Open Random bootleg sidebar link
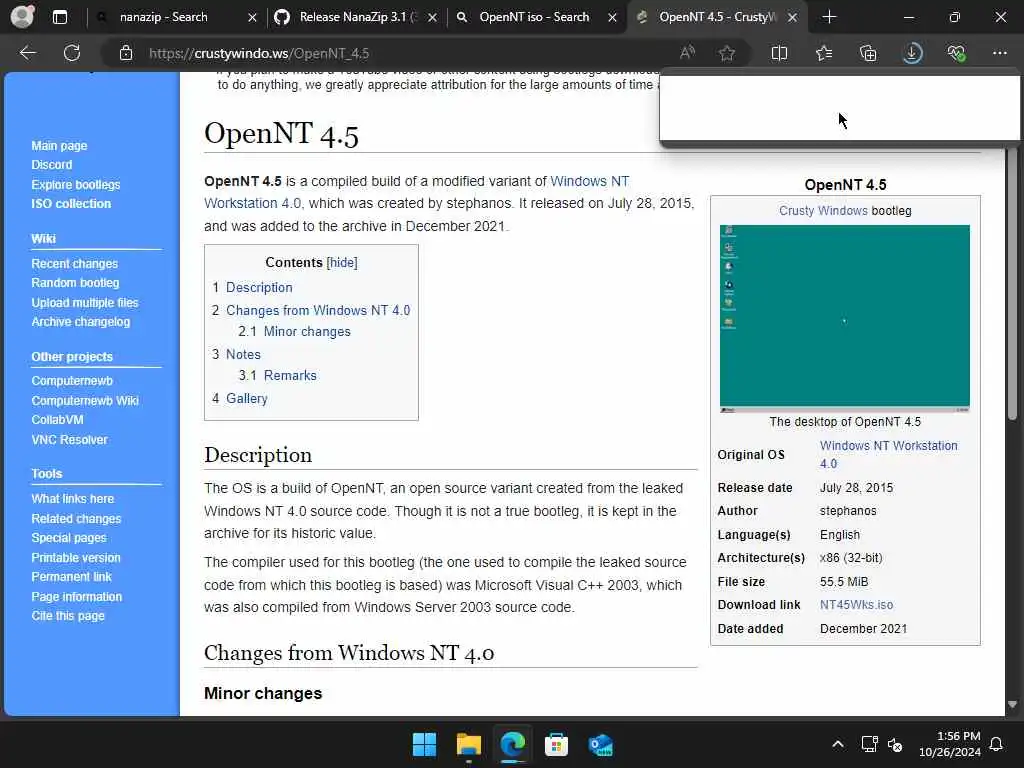The image size is (1024, 768). pos(75,283)
